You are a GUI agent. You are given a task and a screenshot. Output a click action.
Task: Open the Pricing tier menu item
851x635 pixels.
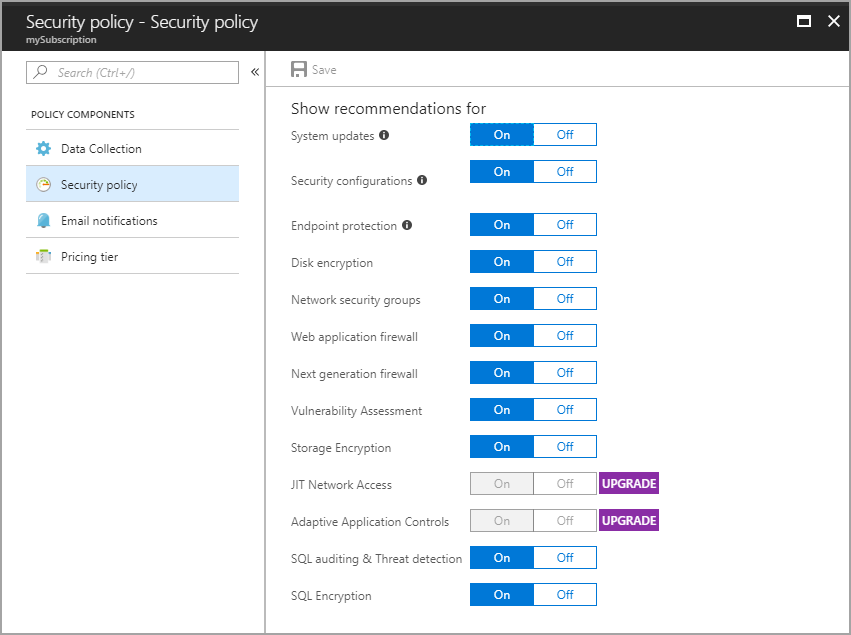pos(89,256)
